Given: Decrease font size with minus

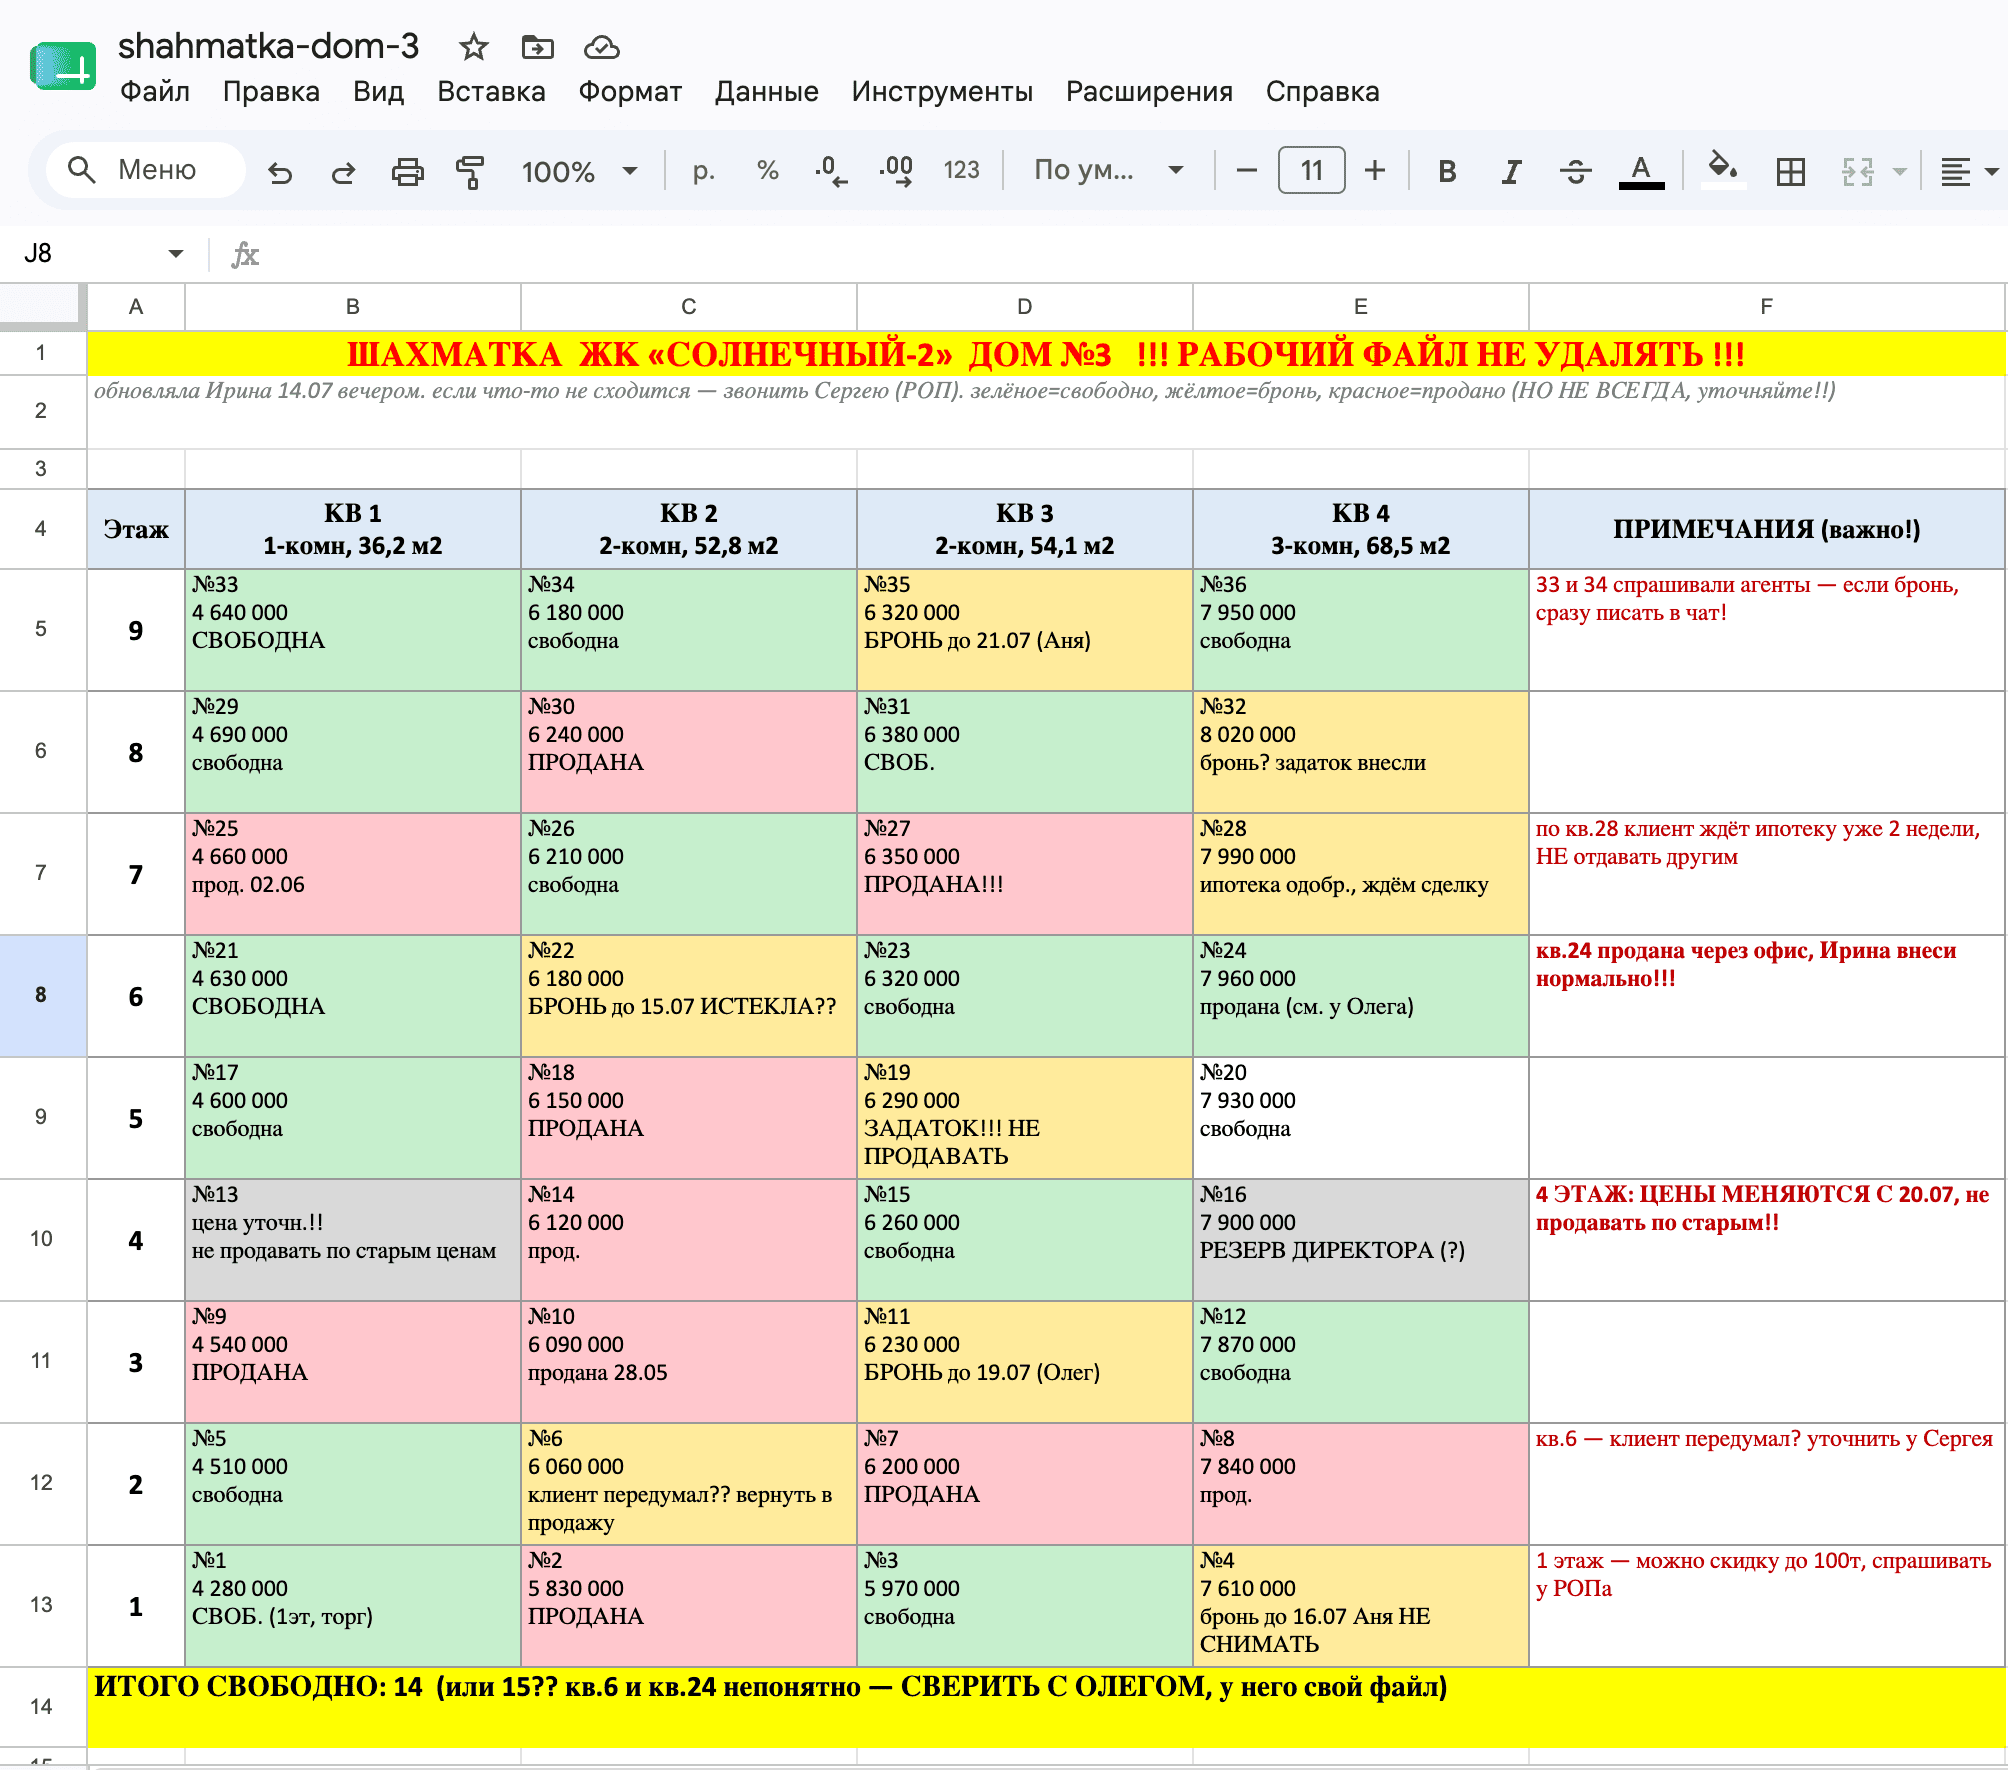Looking at the screenshot, I should click(1246, 171).
